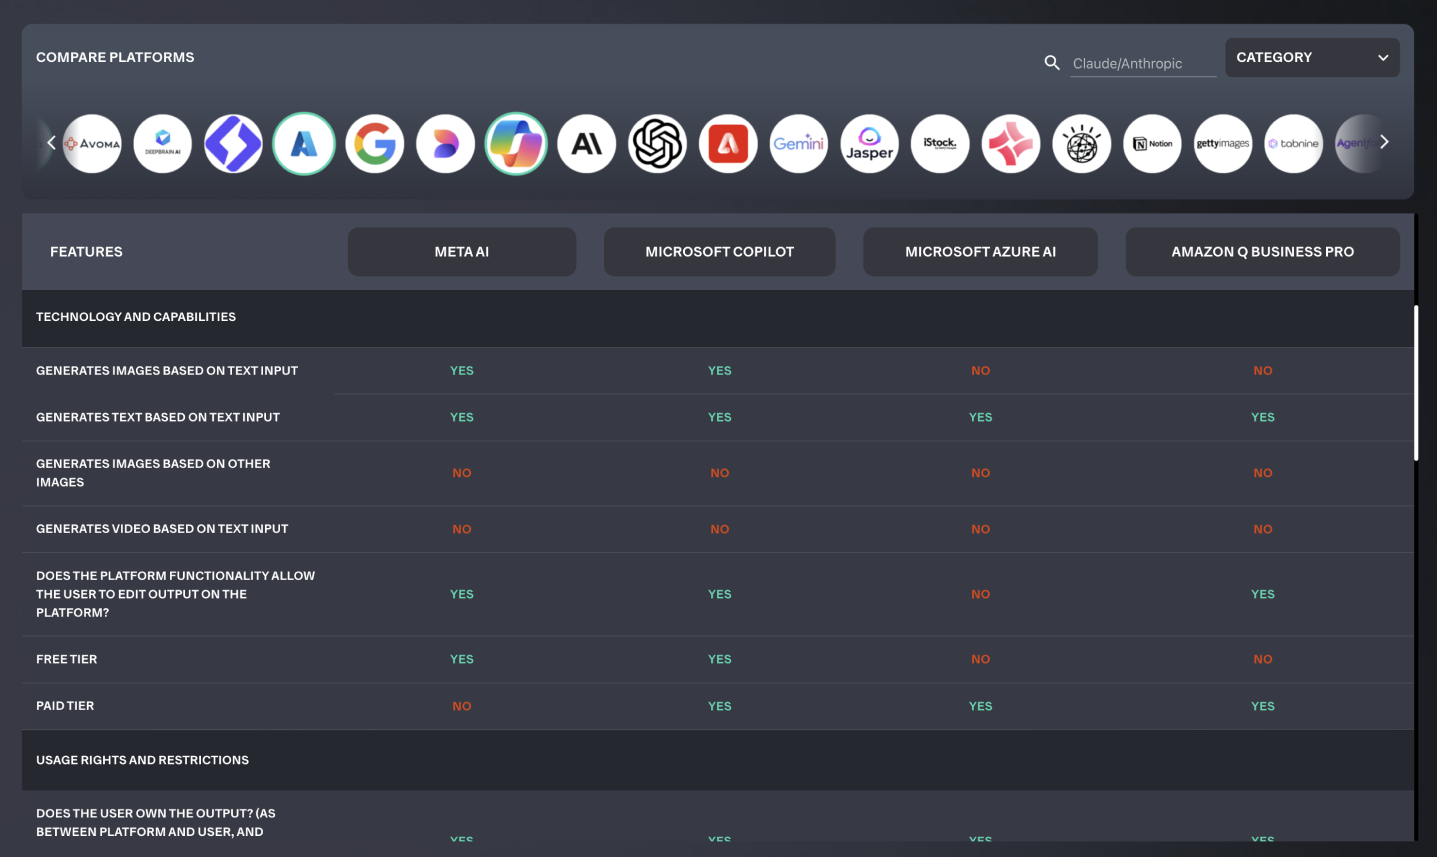Viewport: 1437px width, 857px height.
Task: Click Meta AI's NO in Paid Tier row
Action: [x=462, y=706]
